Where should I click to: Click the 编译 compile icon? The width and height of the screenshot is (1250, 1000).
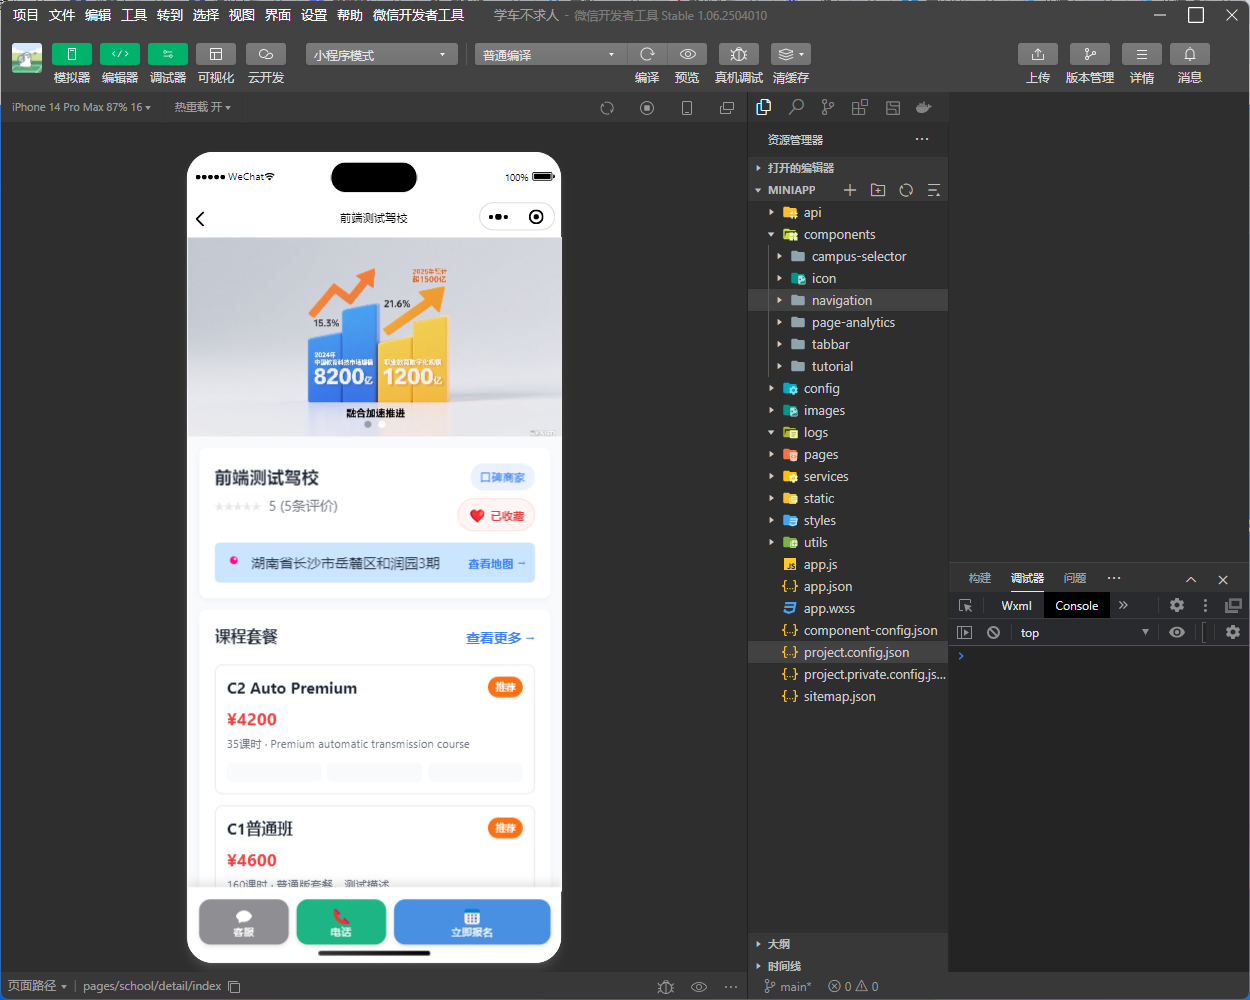click(647, 54)
